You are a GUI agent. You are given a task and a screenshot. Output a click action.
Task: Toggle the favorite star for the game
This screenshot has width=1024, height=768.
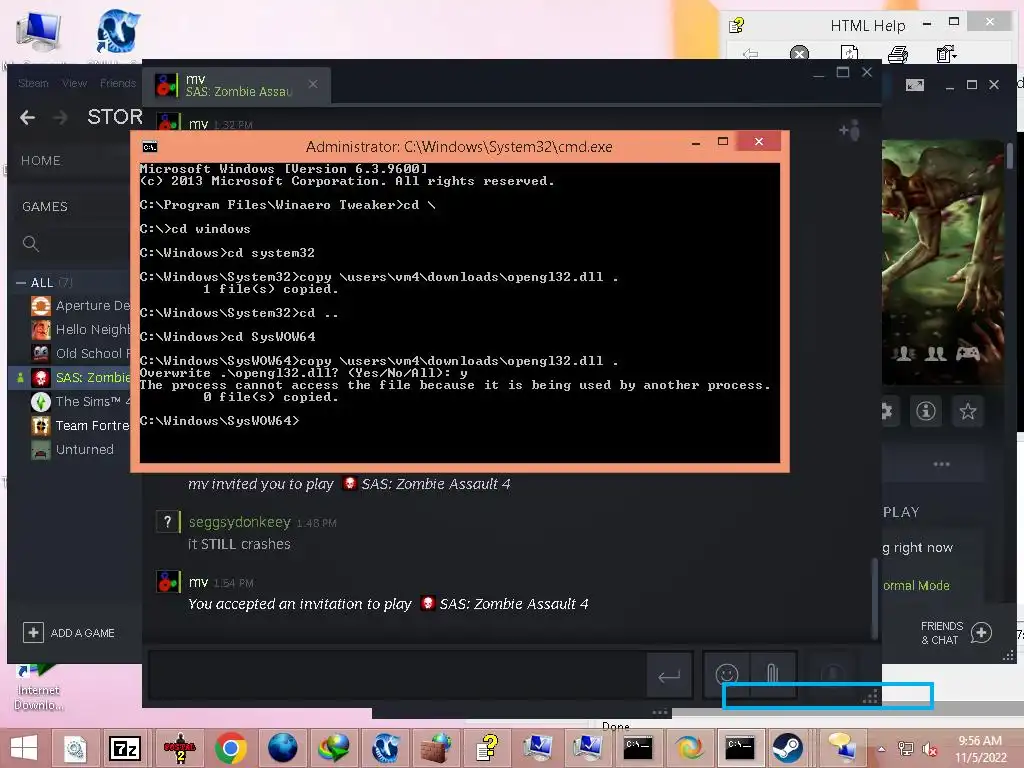point(967,411)
